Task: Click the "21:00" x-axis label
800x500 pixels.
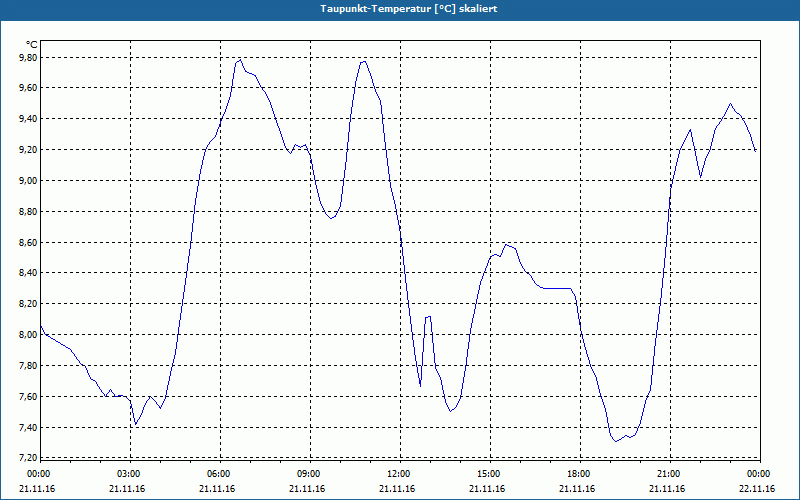Action: pyautogui.click(x=669, y=474)
